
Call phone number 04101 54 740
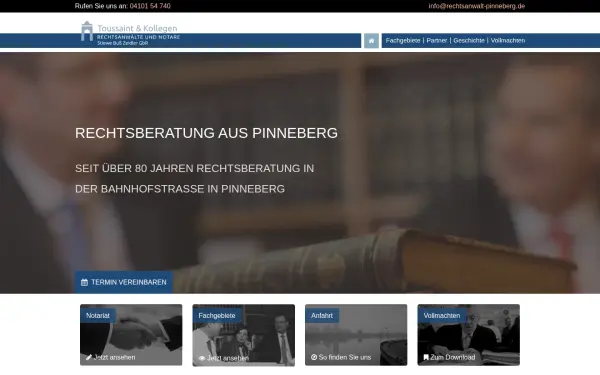150,6
